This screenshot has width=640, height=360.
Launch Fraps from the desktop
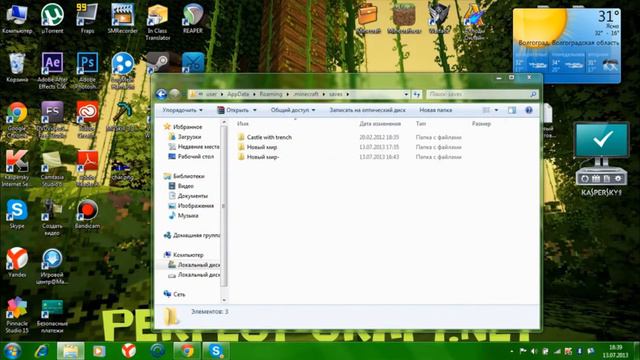[87, 18]
